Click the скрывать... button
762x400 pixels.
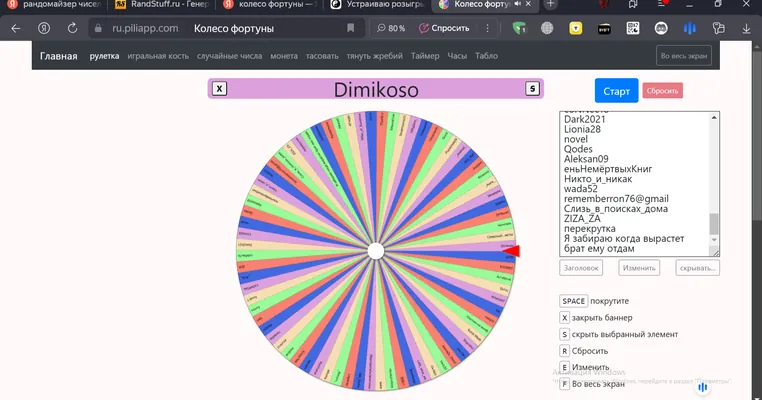(697, 268)
